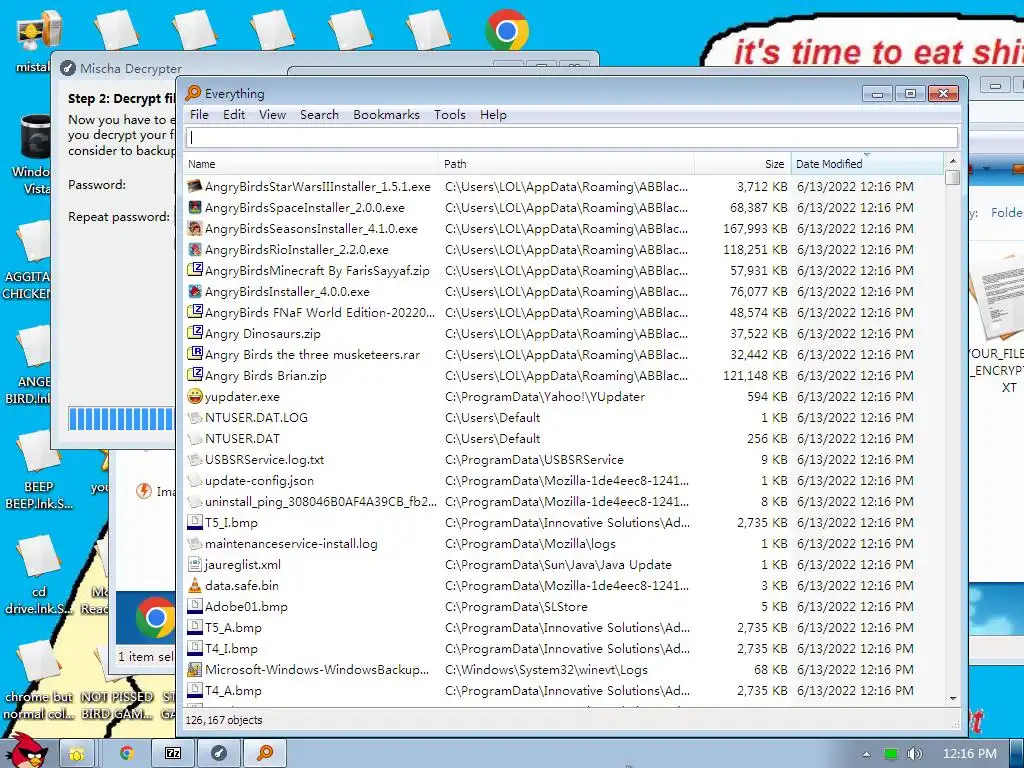Click the AngryBirdsSeasonsInstaller_4.1.0.exe icon
Viewport: 1024px width, 768px height.
pyautogui.click(x=195, y=229)
